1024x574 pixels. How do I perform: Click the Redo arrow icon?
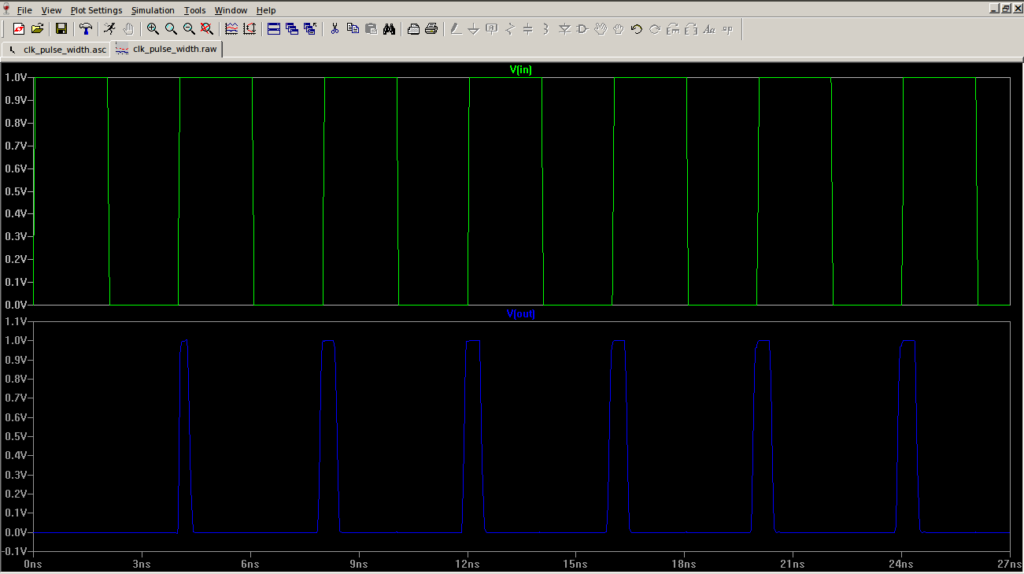coord(654,29)
